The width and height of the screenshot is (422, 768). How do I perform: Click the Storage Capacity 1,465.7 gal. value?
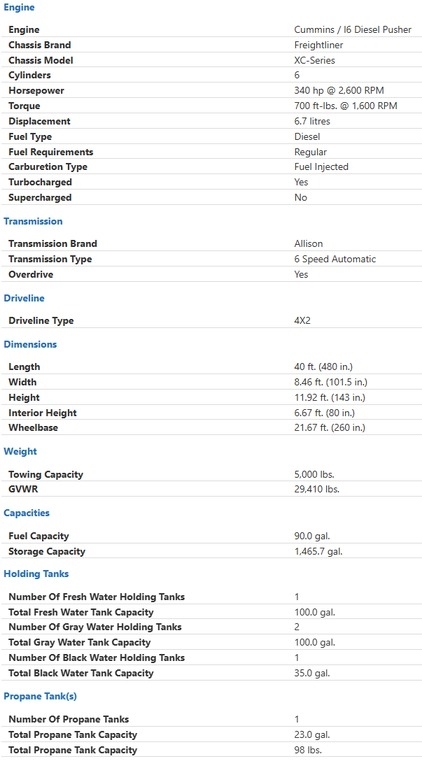[x=318, y=551]
